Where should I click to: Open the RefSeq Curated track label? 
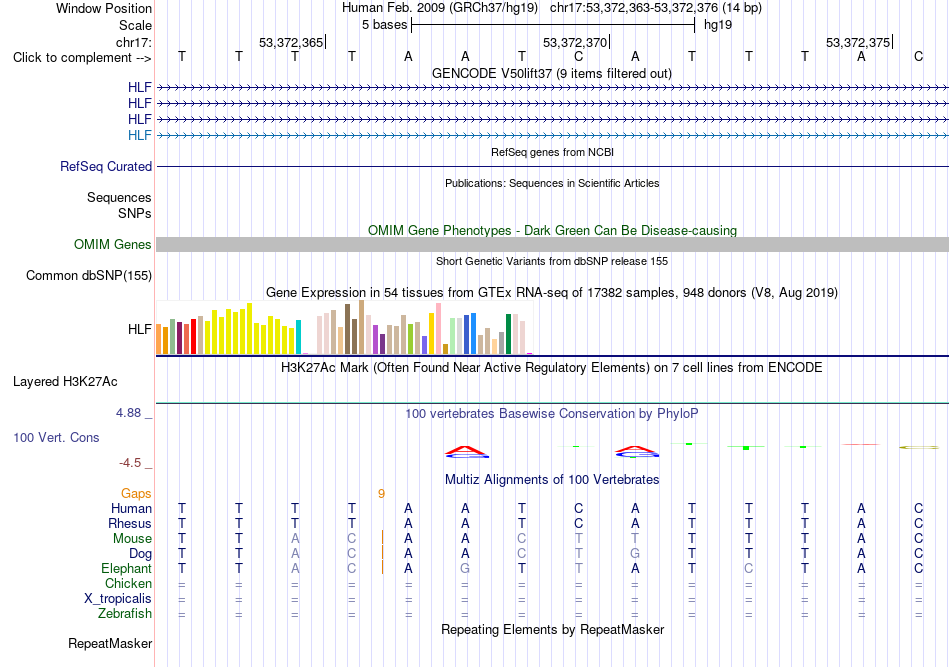point(106,167)
